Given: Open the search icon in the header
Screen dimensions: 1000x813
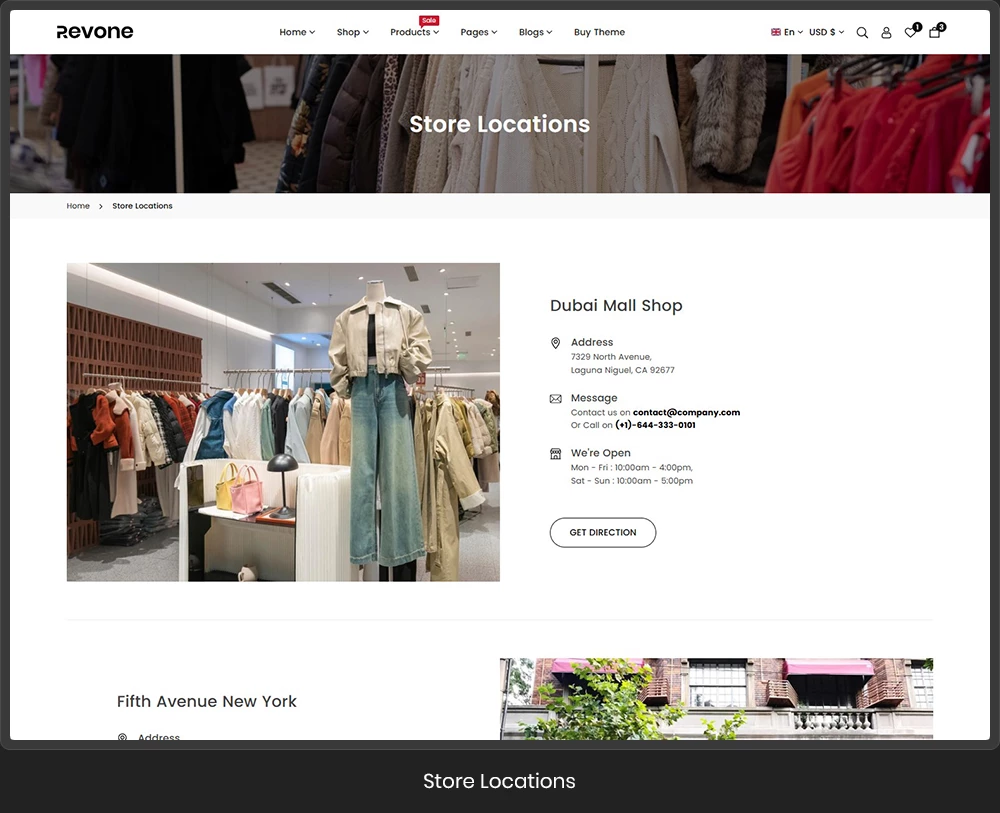Looking at the screenshot, I should pyautogui.click(x=862, y=32).
